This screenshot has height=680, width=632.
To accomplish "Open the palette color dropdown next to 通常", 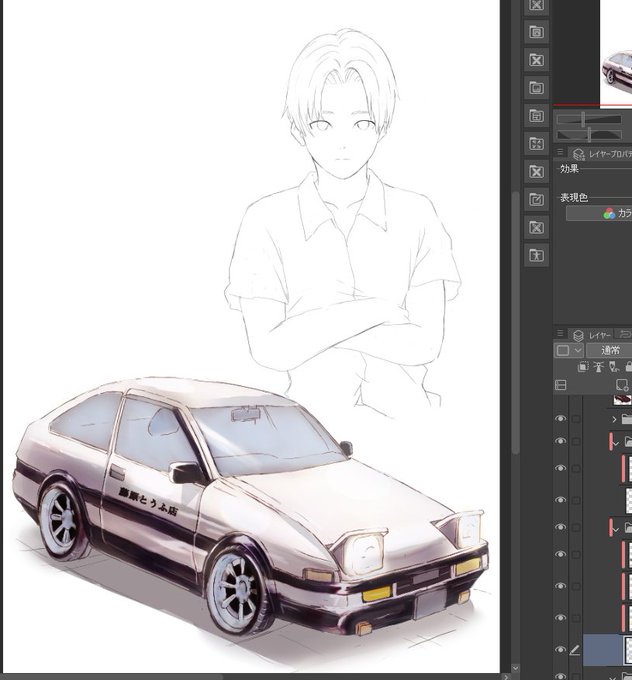I will [569, 350].
